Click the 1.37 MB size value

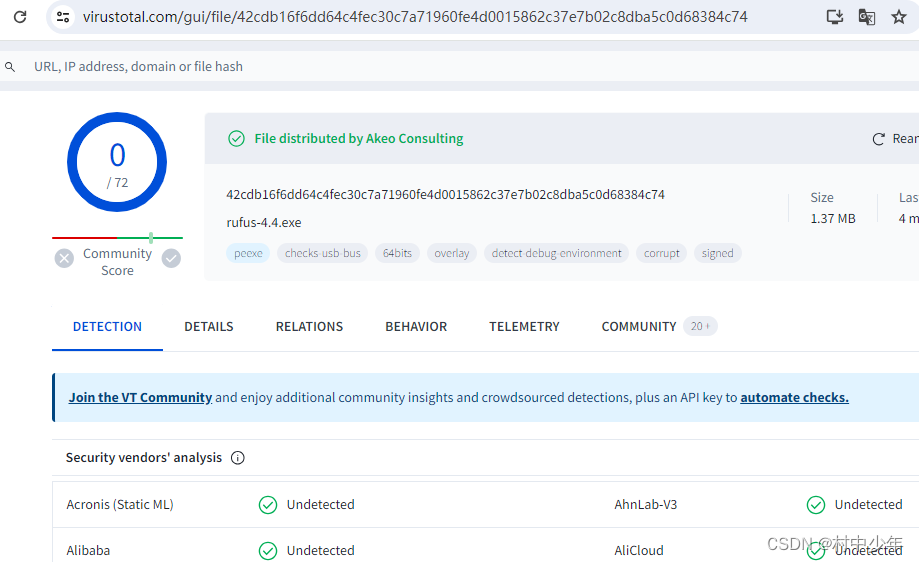(x=833, y=219)
